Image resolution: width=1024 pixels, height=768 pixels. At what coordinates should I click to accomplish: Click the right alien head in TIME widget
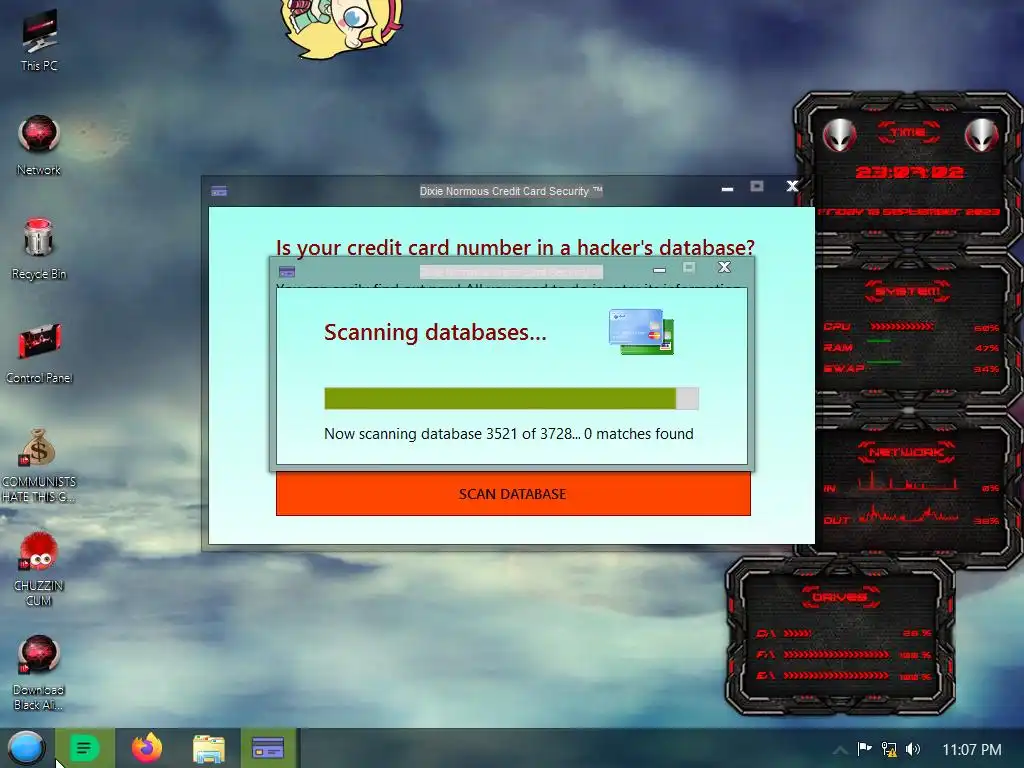(982, 135)
